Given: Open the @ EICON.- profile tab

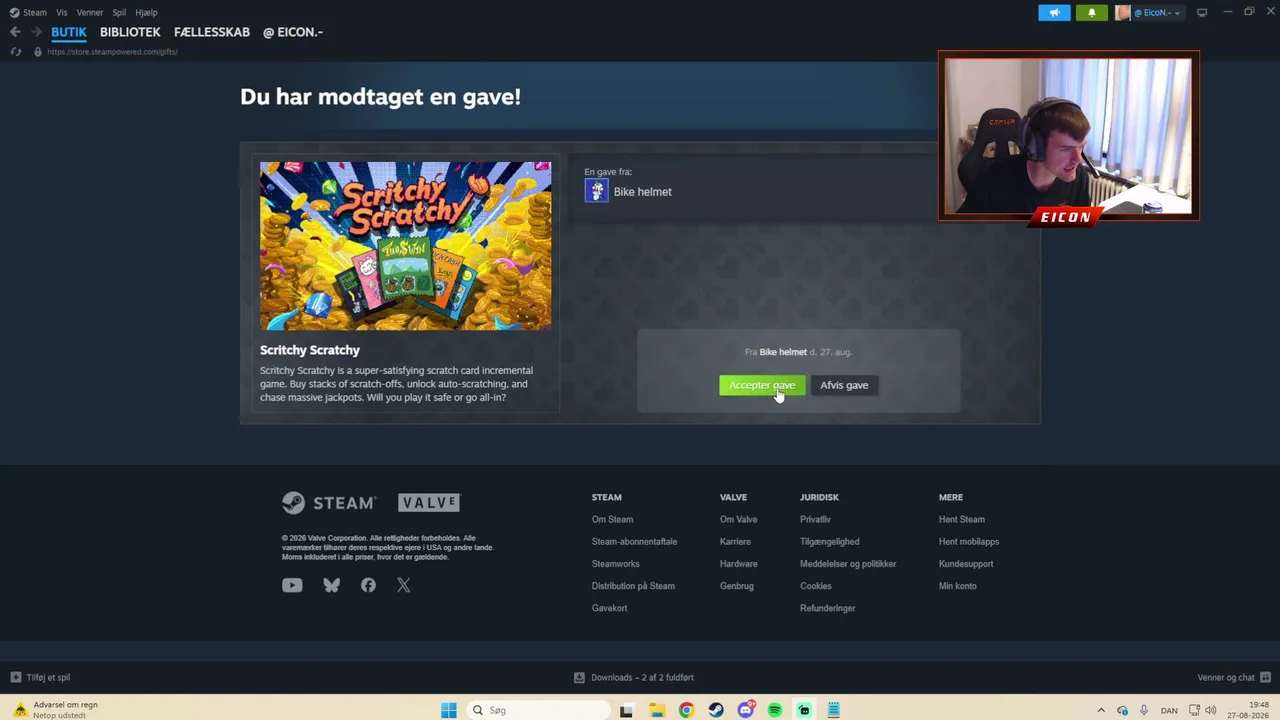Looking at the screenshot, I should [293, 32].
